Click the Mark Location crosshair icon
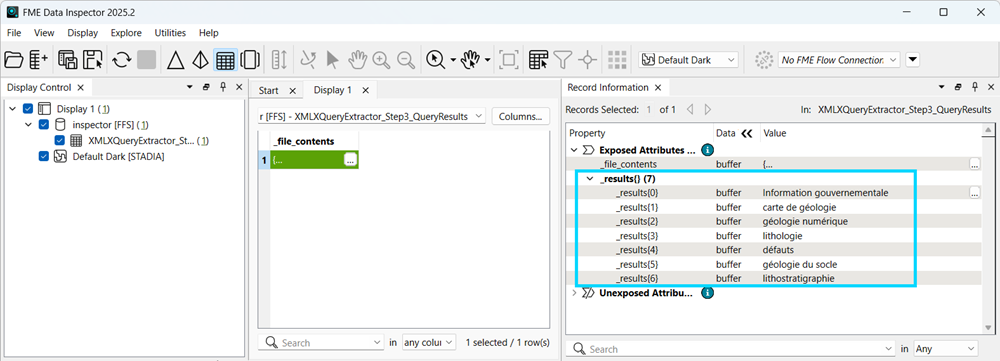This screenshot has height=361, width=1000. (x=587, y=60)
